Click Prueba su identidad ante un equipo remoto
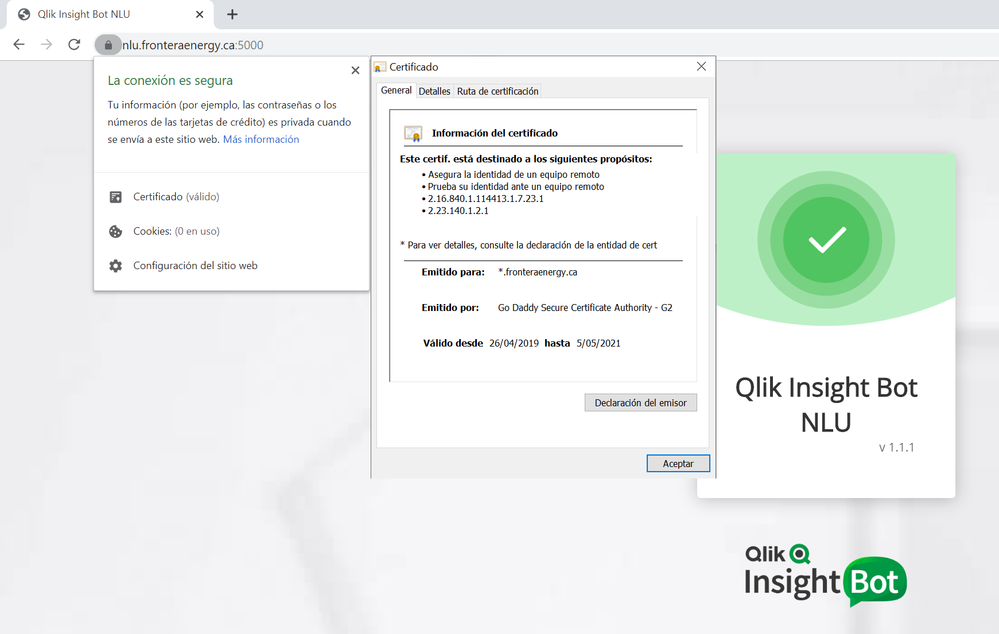 (x=516, y=187)
